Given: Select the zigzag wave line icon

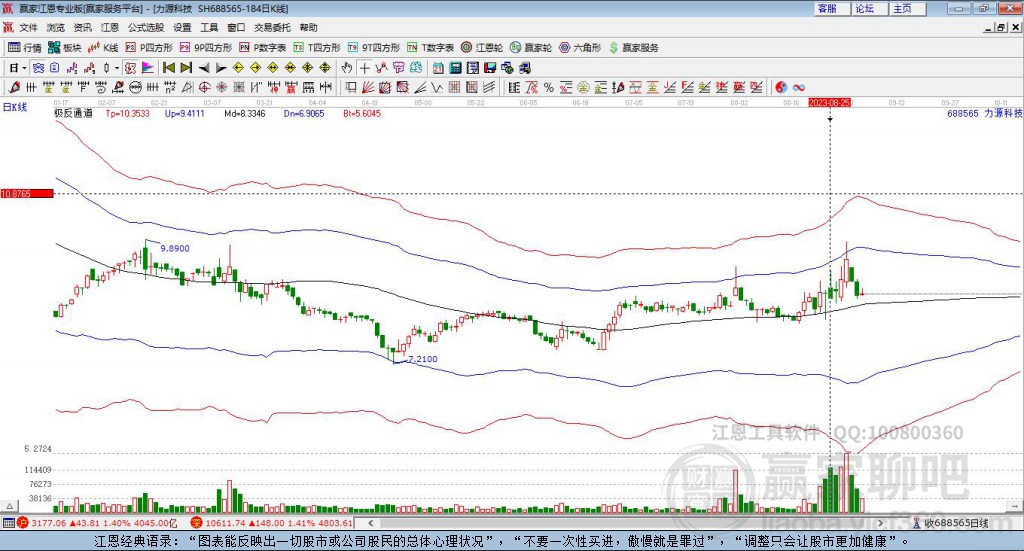Looking at the screenshot, I should point(437,87).
